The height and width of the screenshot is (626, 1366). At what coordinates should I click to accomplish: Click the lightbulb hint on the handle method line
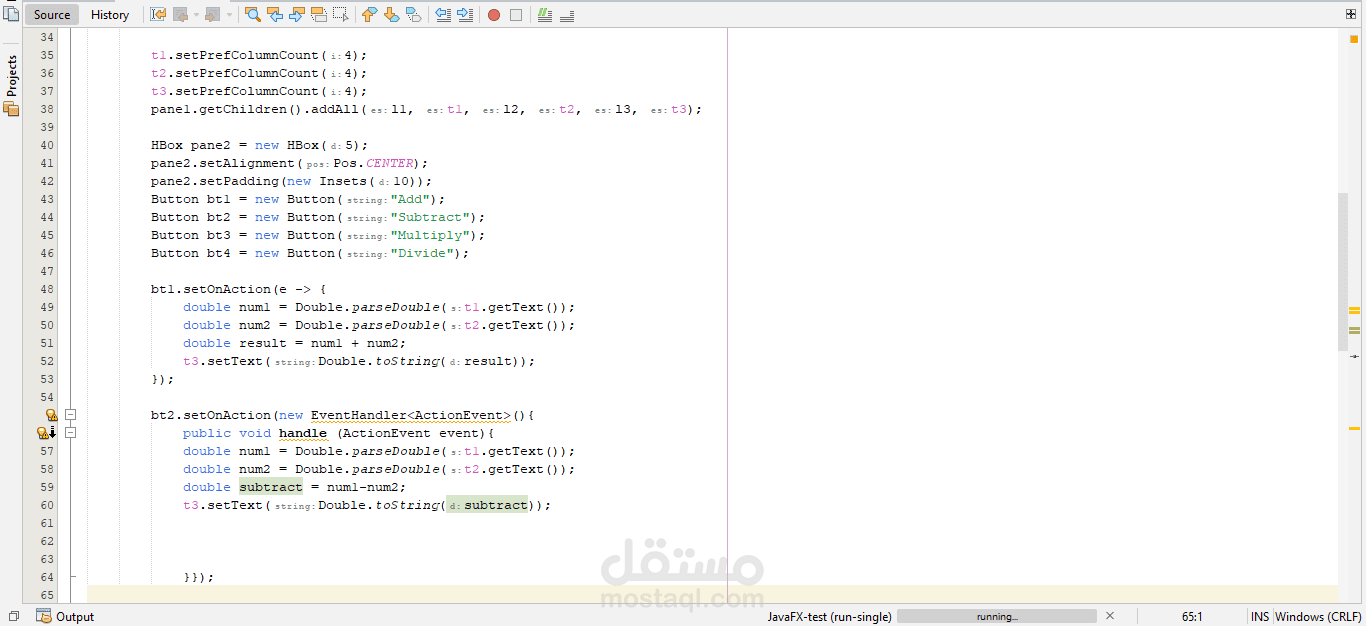tap(45, 433)
